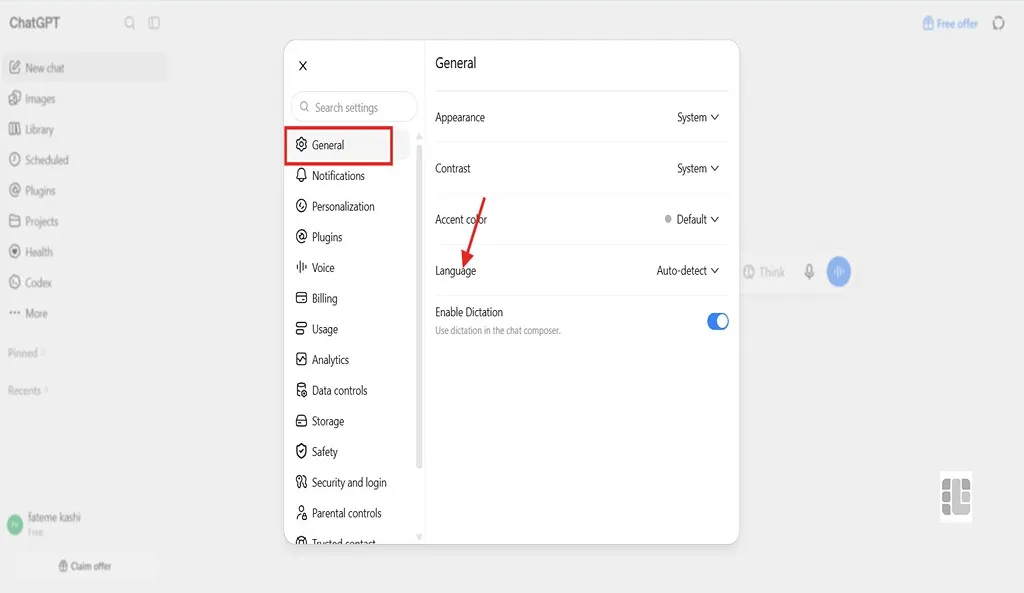Expand the Appearance System dropdown
Screen dimensions: 1024x593
tap(697, 118)
